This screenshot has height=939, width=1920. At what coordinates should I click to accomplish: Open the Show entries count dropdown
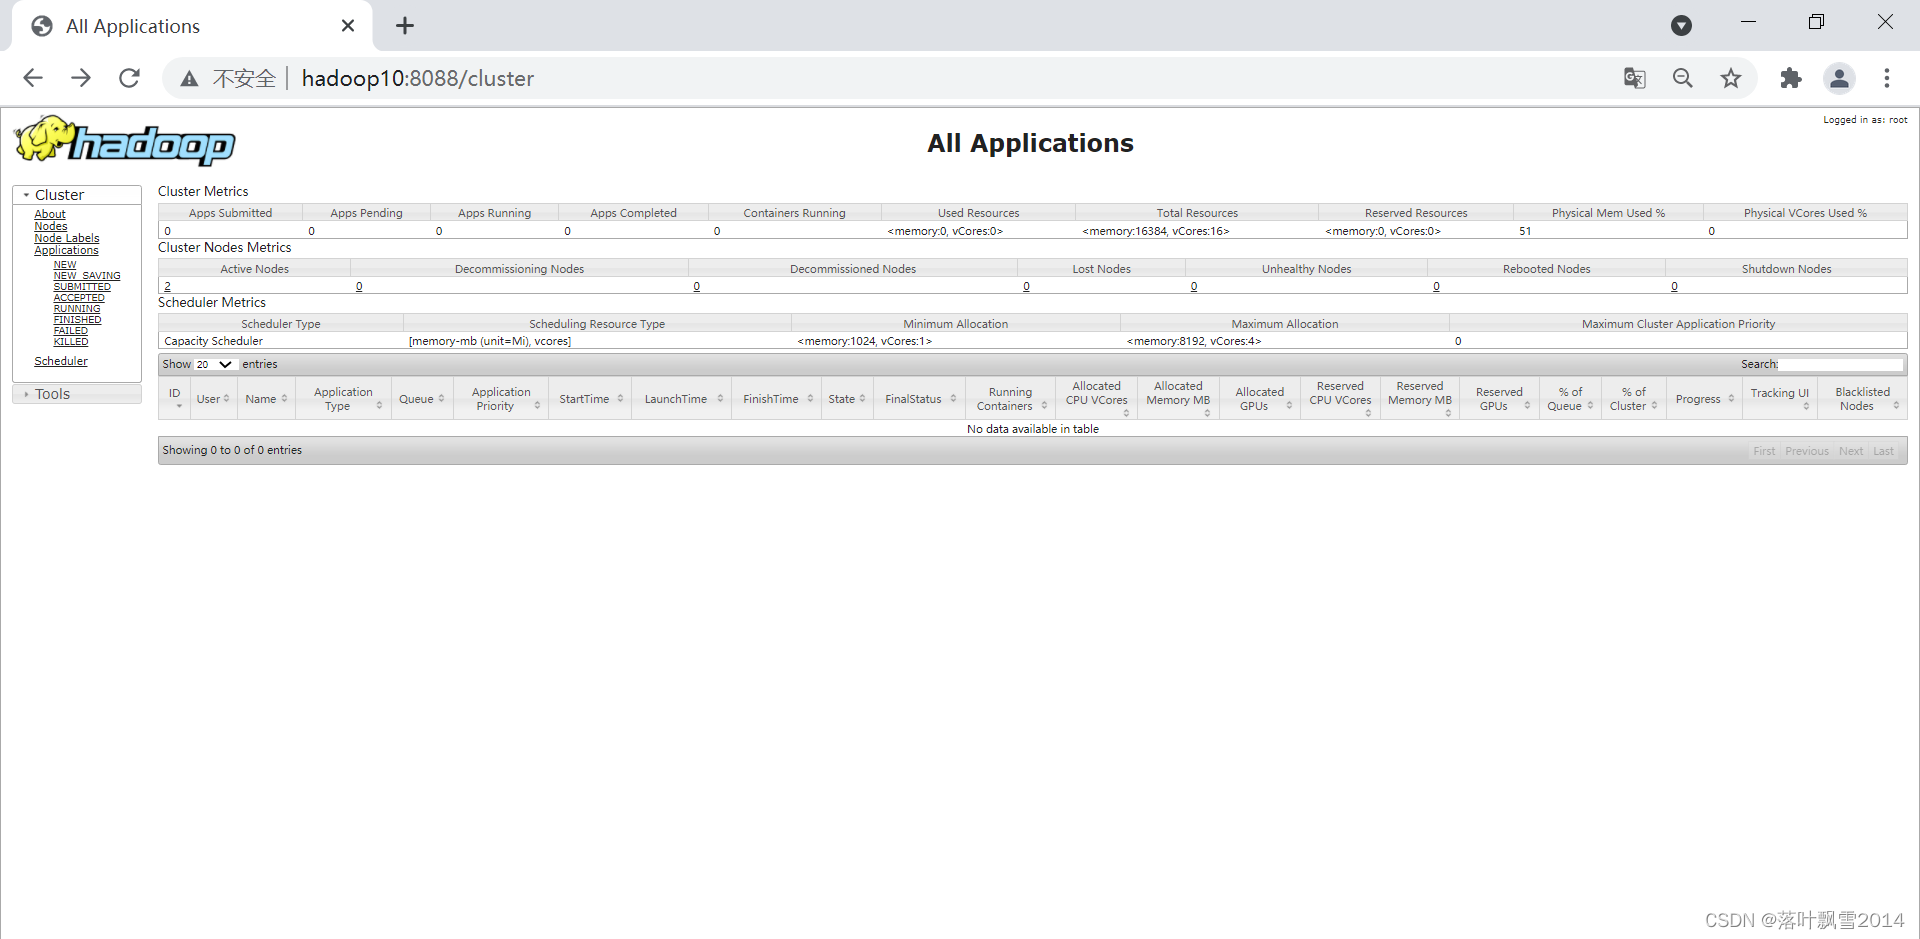pyautogui.click(x=215, y=364)
